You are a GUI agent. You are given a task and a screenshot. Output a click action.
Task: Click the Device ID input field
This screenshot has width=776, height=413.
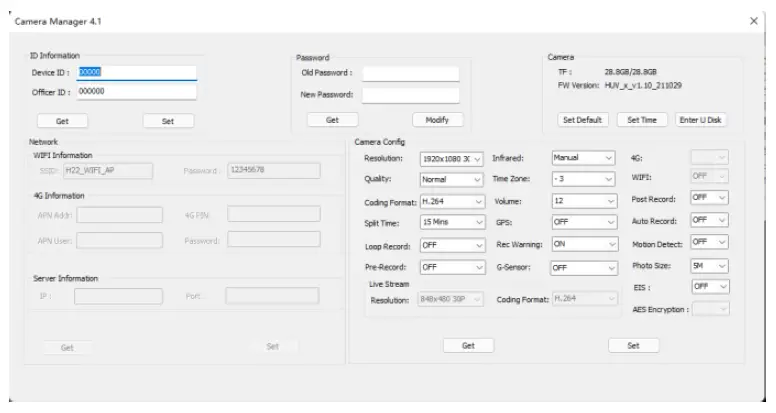click(x=137, y=72)
